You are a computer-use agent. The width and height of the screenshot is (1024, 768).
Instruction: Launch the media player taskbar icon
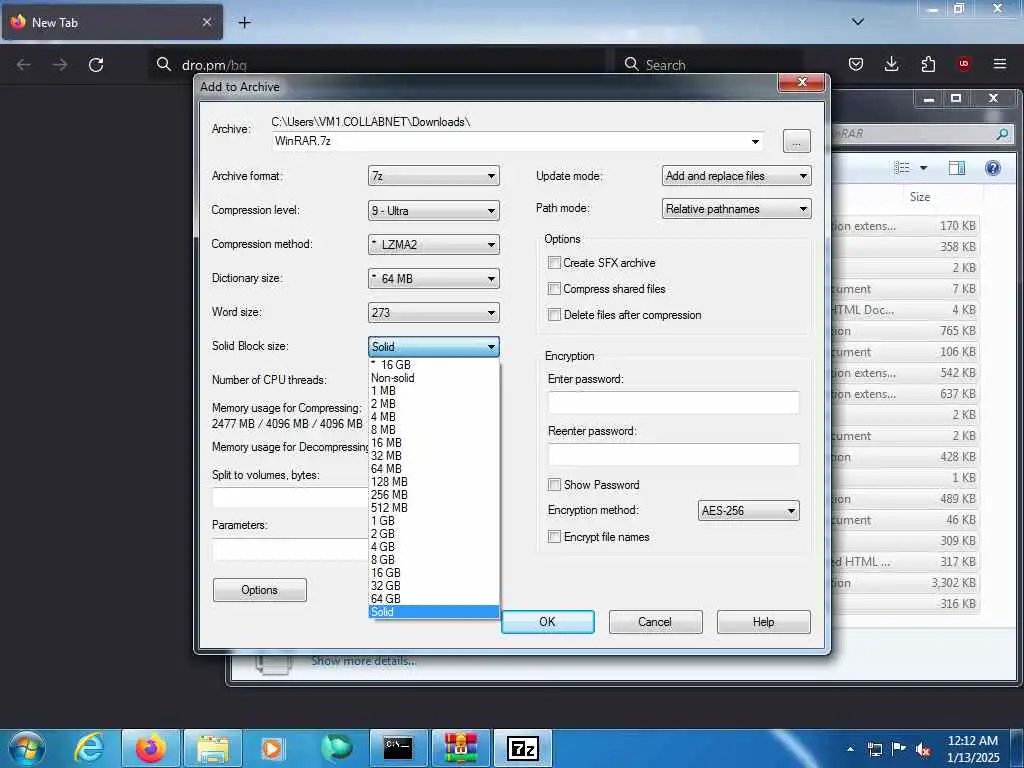coord(272,748)
